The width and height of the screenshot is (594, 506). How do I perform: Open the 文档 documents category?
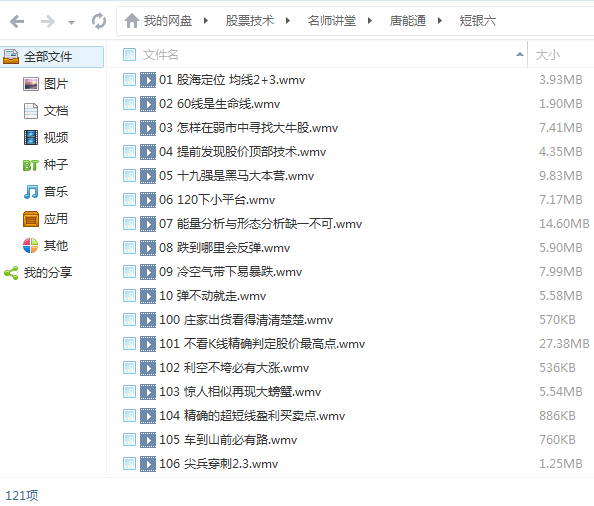(45, 111)
